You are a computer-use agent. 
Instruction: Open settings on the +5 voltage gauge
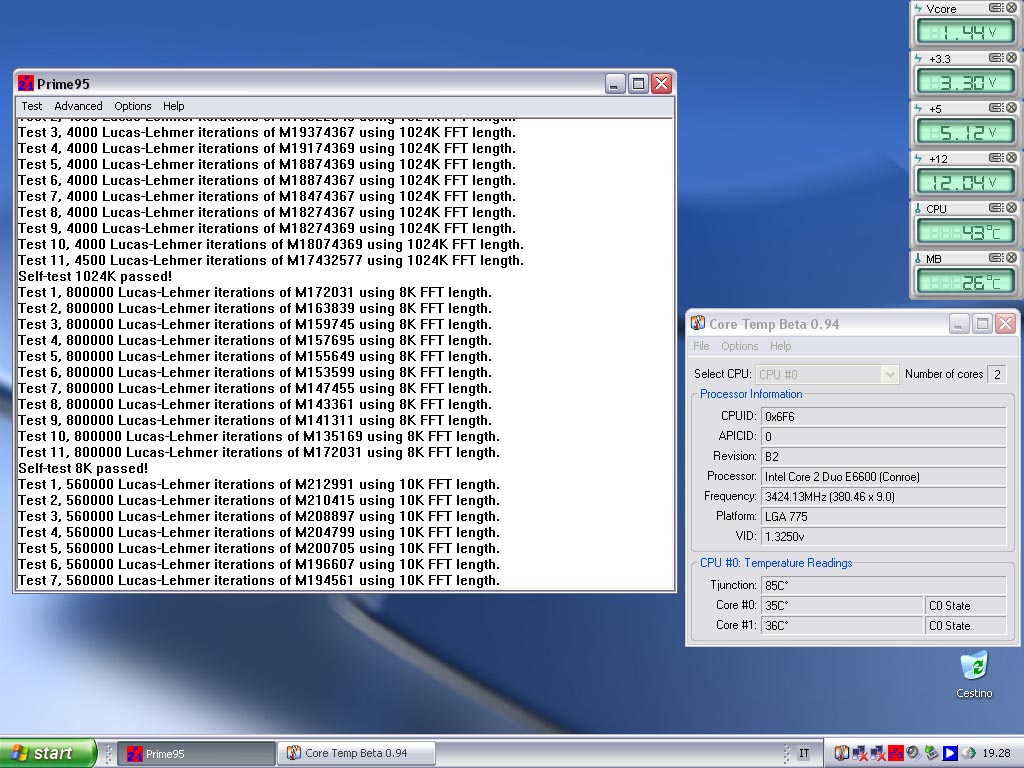[996, 108]
